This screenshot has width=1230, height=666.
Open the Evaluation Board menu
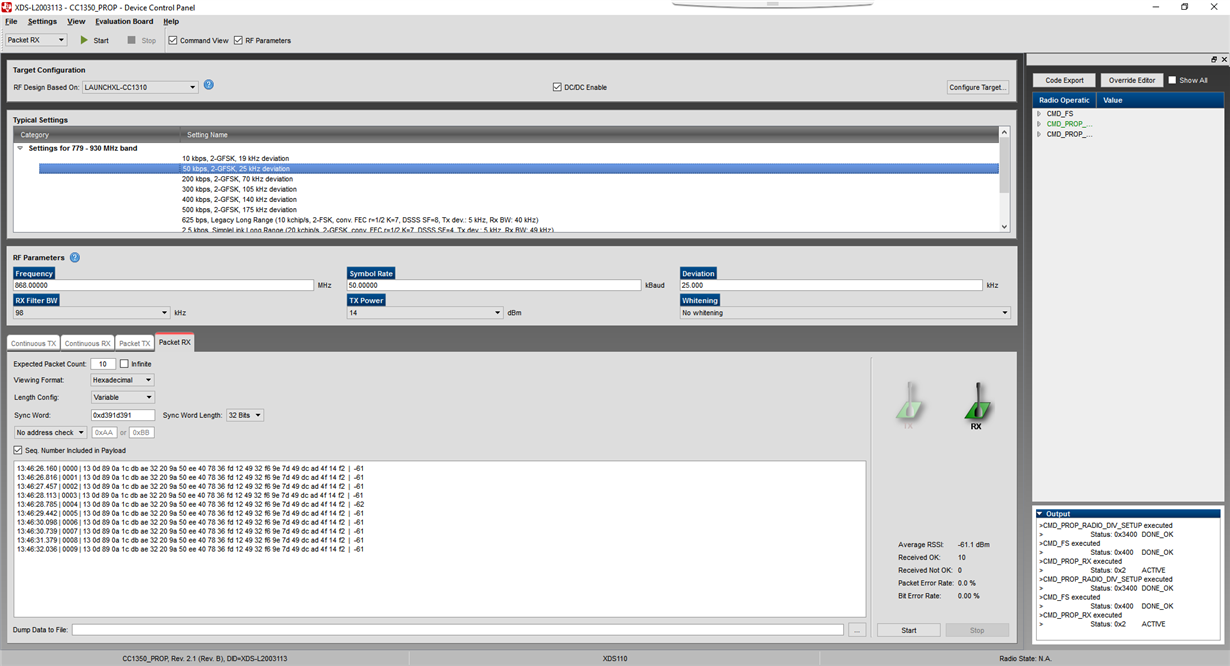(x=124, y=21)
